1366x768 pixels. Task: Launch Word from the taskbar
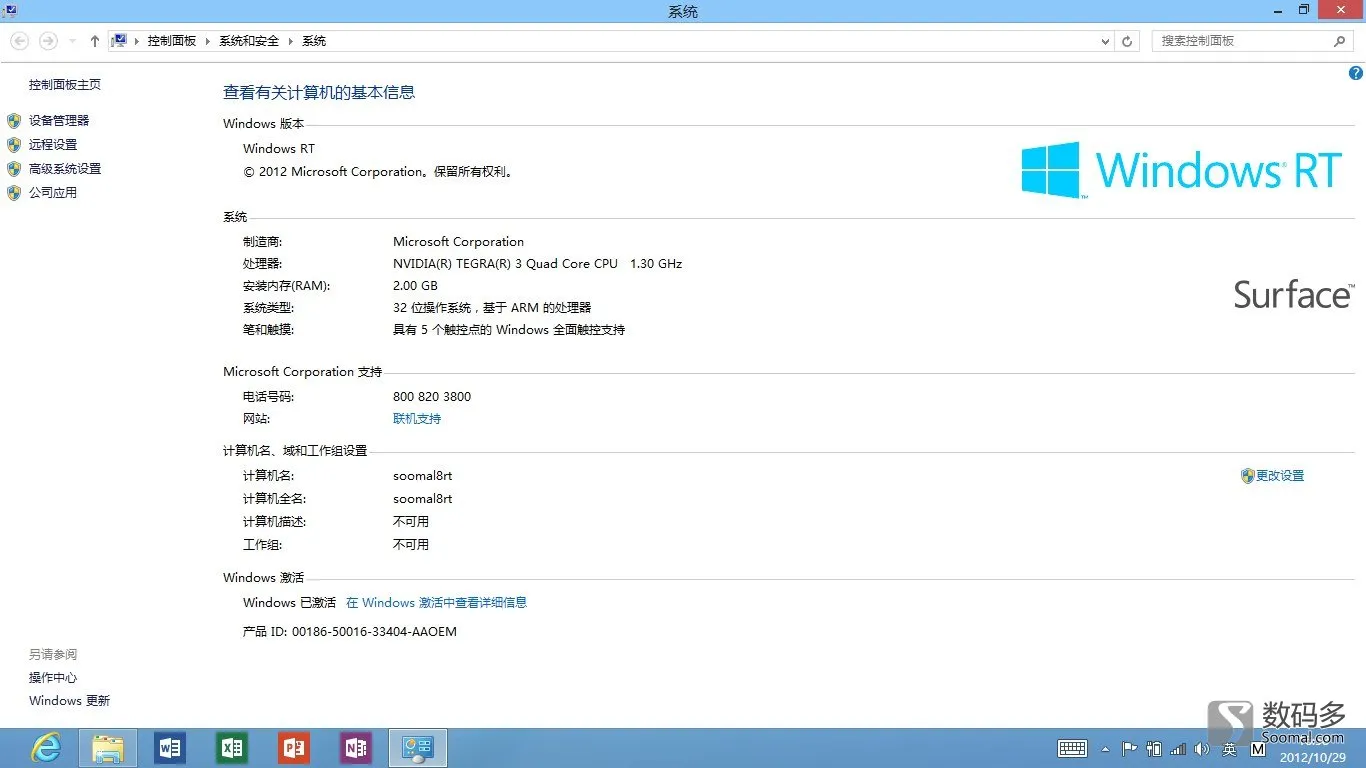pos(170,747)
